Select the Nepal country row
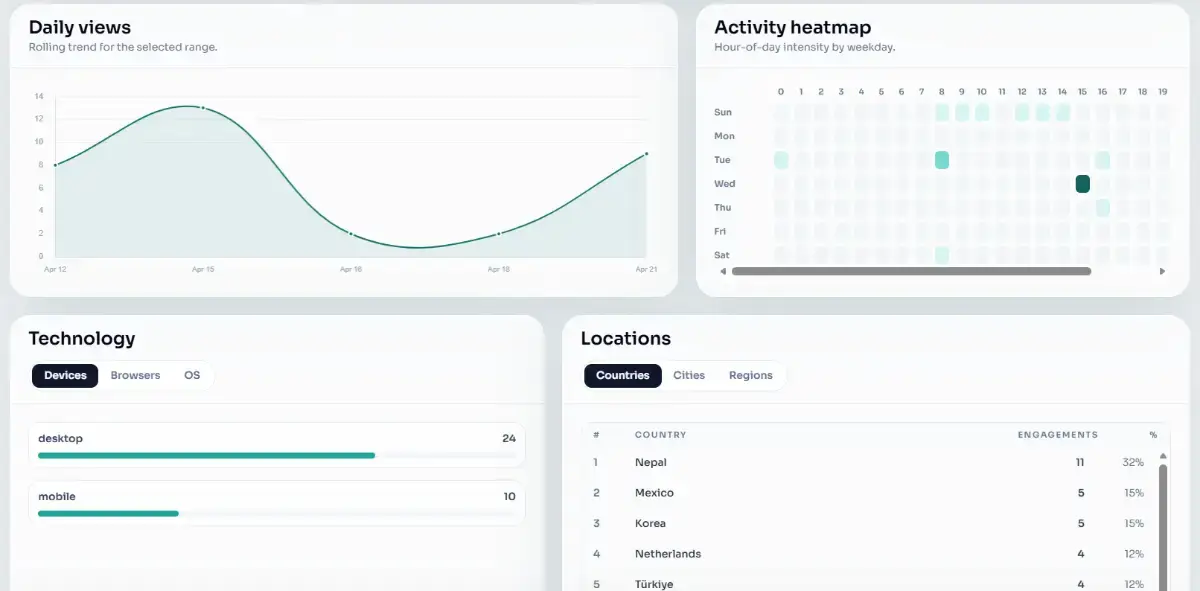 (x=869, y=462)
